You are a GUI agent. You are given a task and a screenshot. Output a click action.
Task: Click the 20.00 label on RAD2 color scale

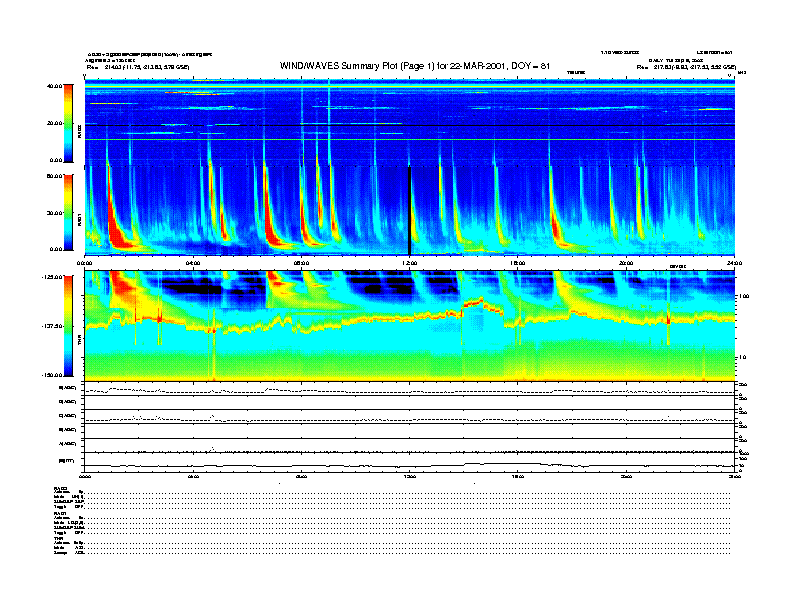point(55,123)
